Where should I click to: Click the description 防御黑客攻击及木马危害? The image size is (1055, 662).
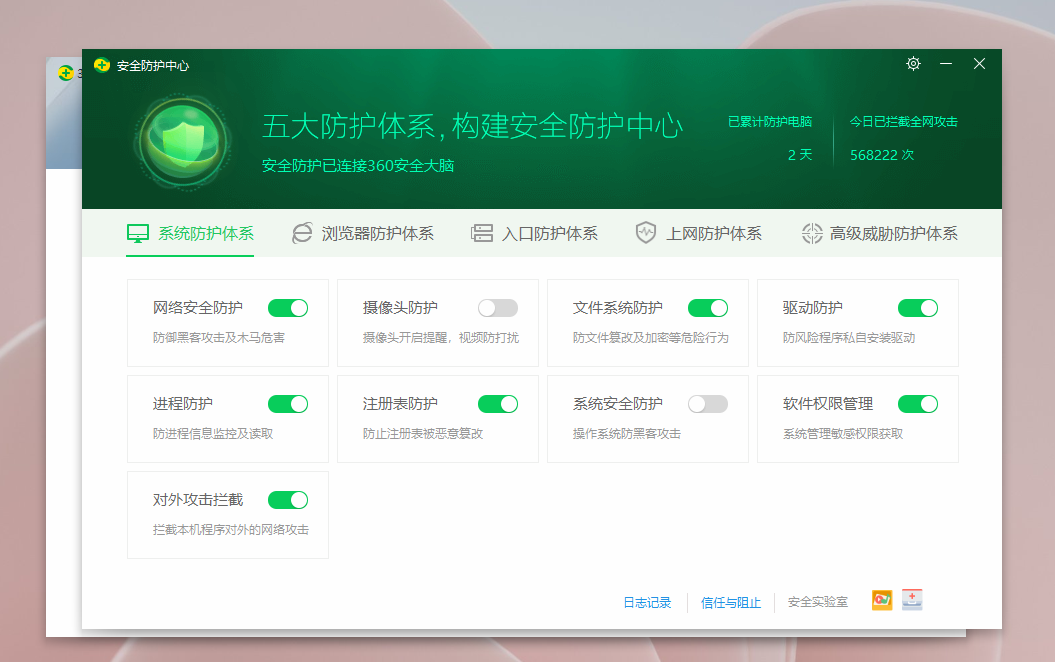(219, 338)
